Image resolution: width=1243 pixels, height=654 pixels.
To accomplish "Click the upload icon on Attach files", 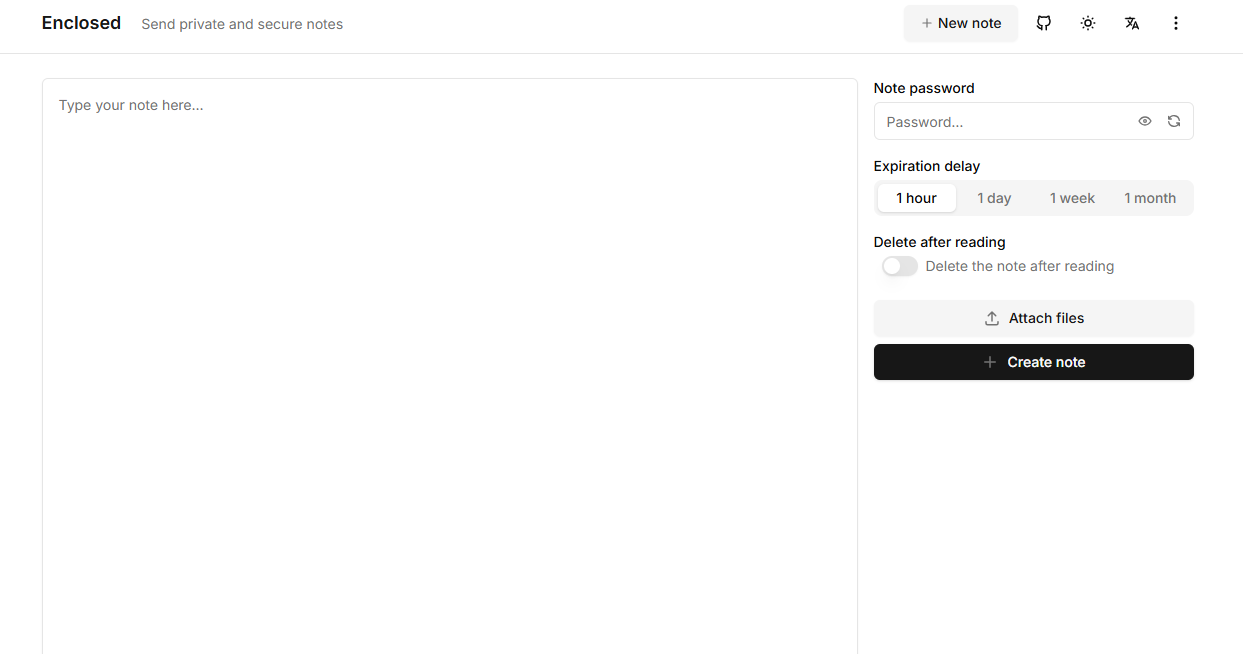I will [x=991, y=317].
